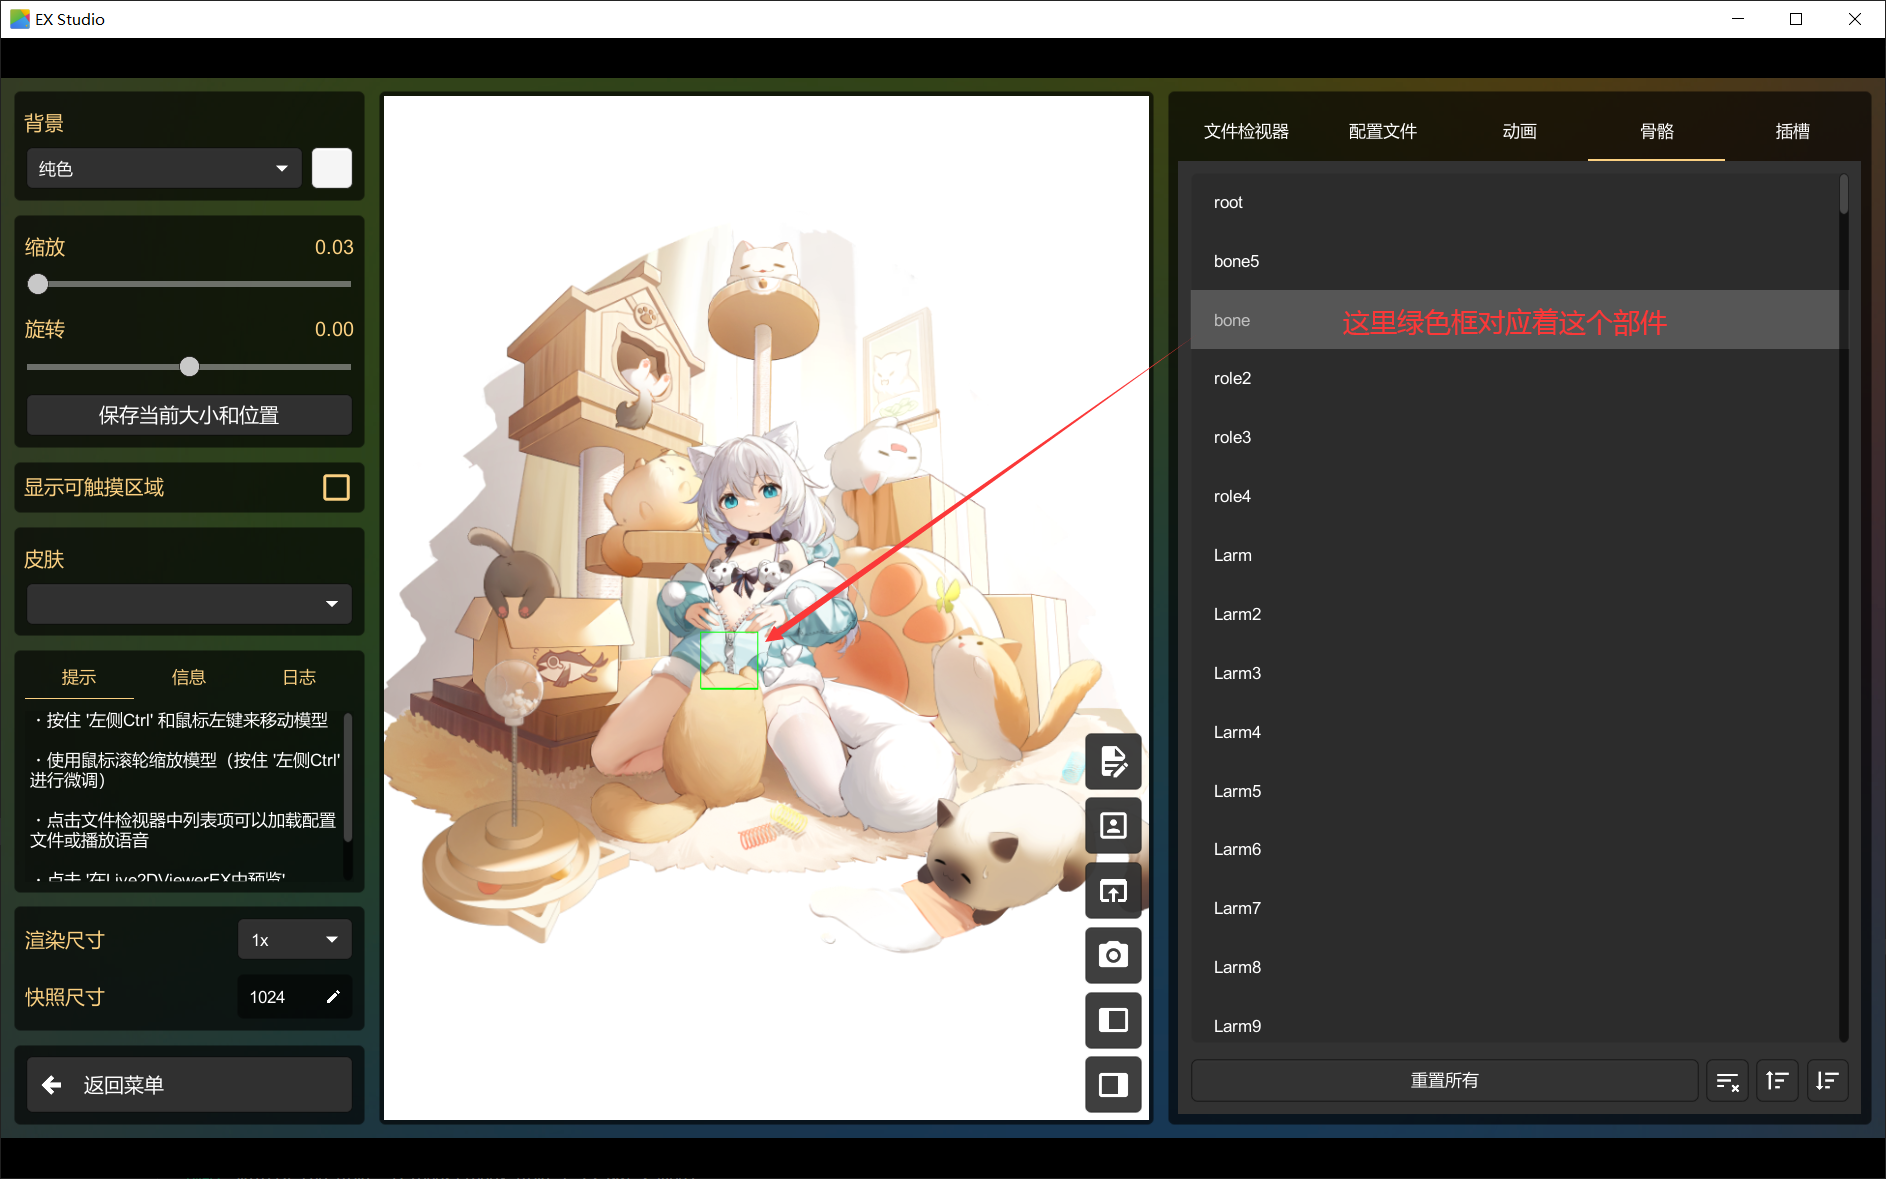Click the EX Studio title bar icon
1886x1179 pixels.
[x=19, y=19]
